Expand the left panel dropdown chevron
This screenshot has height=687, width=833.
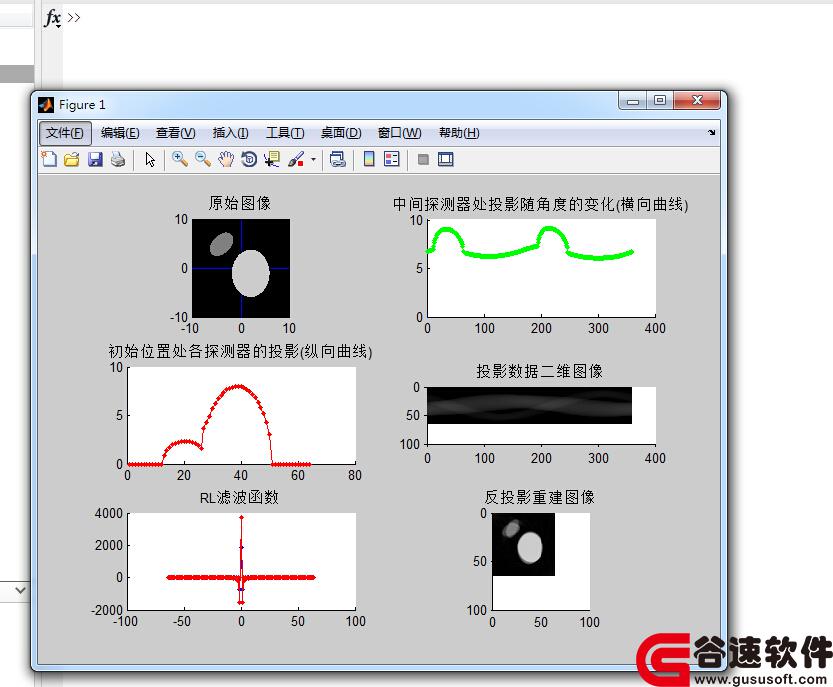coord(20,590)
